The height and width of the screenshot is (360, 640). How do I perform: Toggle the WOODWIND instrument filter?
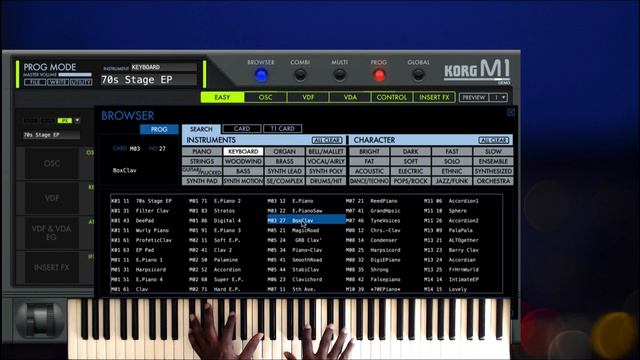point(243,161)
